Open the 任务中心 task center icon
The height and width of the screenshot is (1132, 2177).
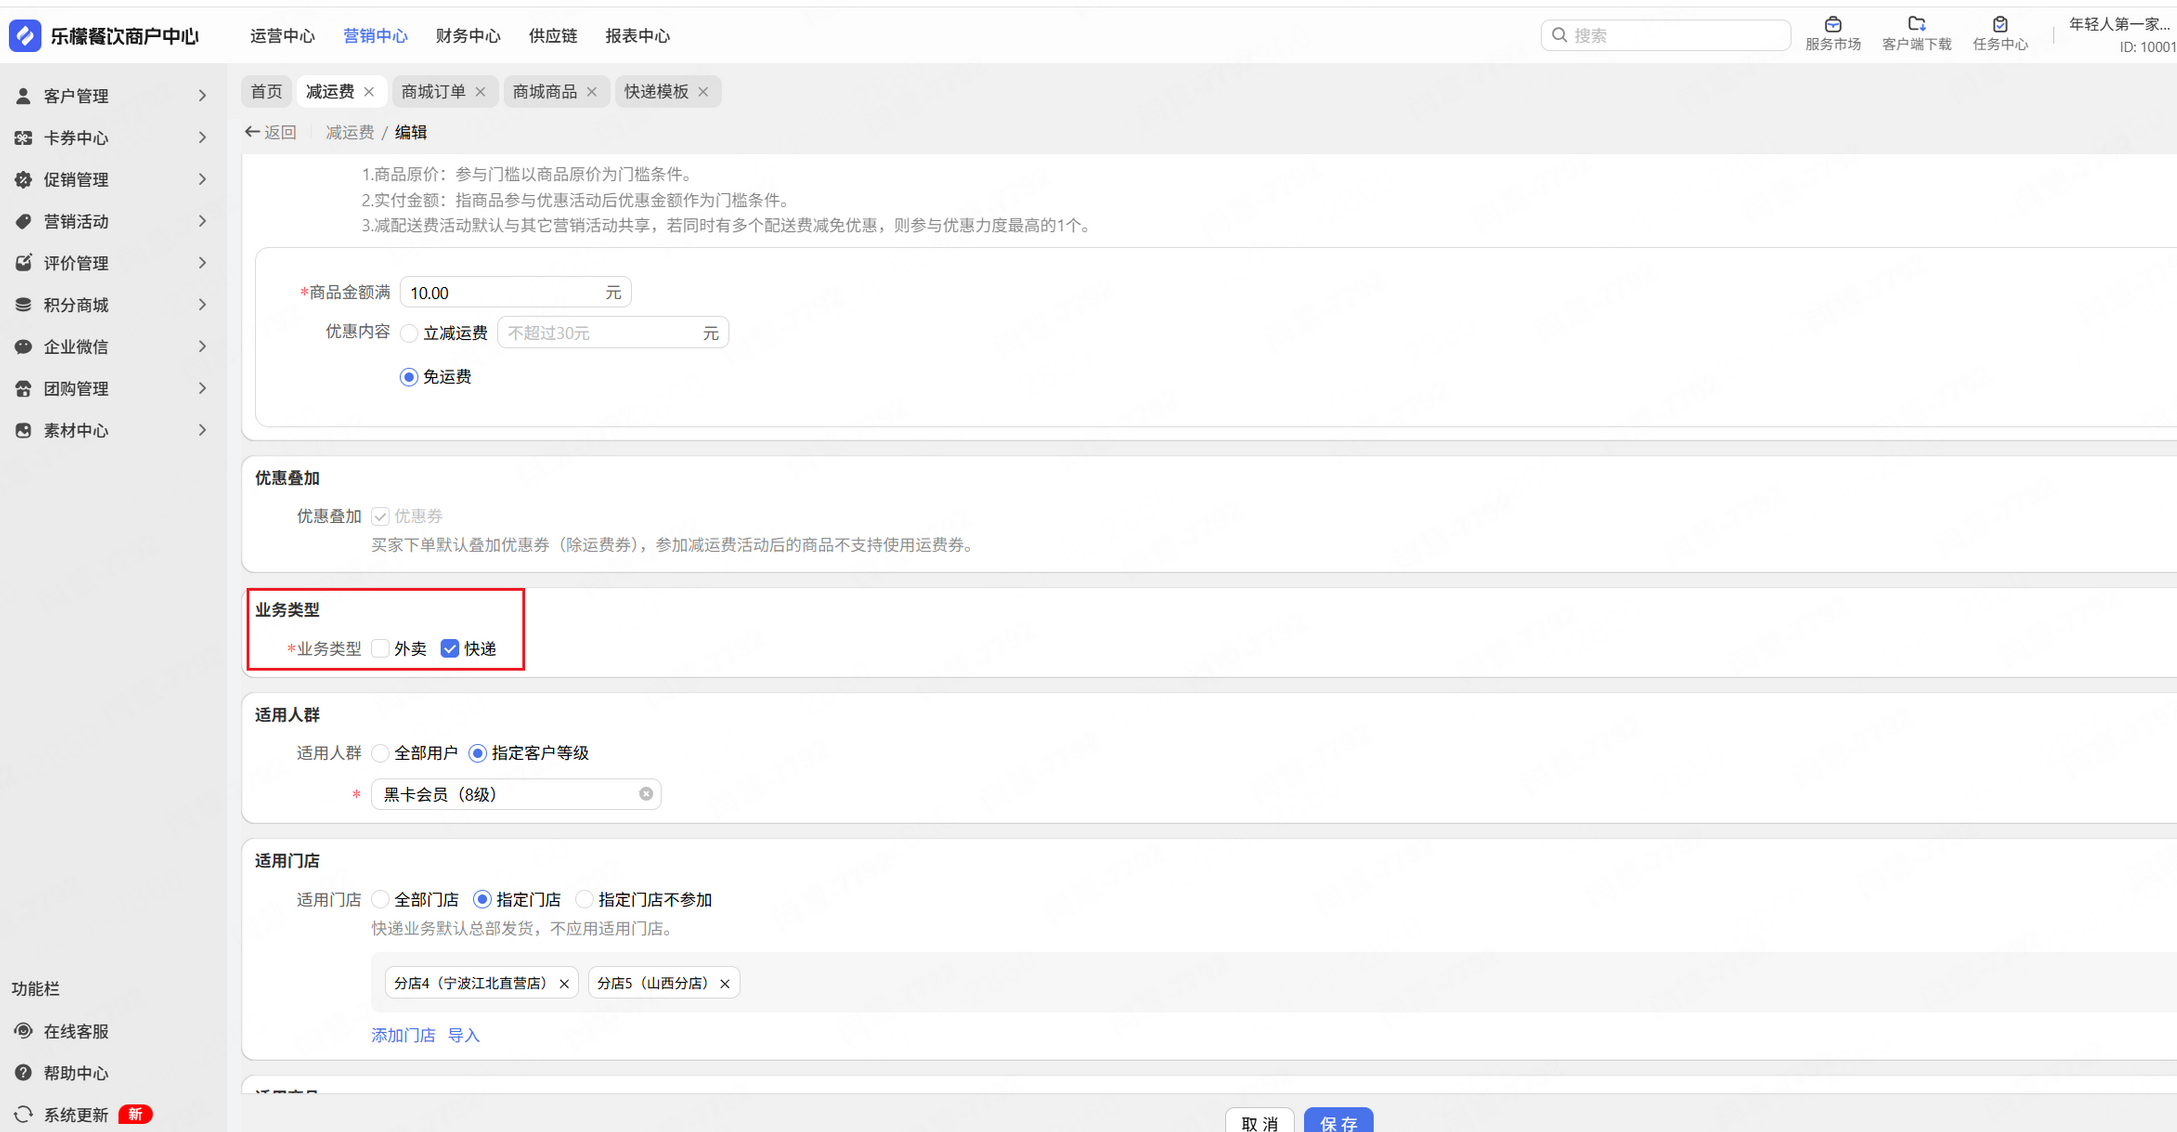click(2000, 25)
